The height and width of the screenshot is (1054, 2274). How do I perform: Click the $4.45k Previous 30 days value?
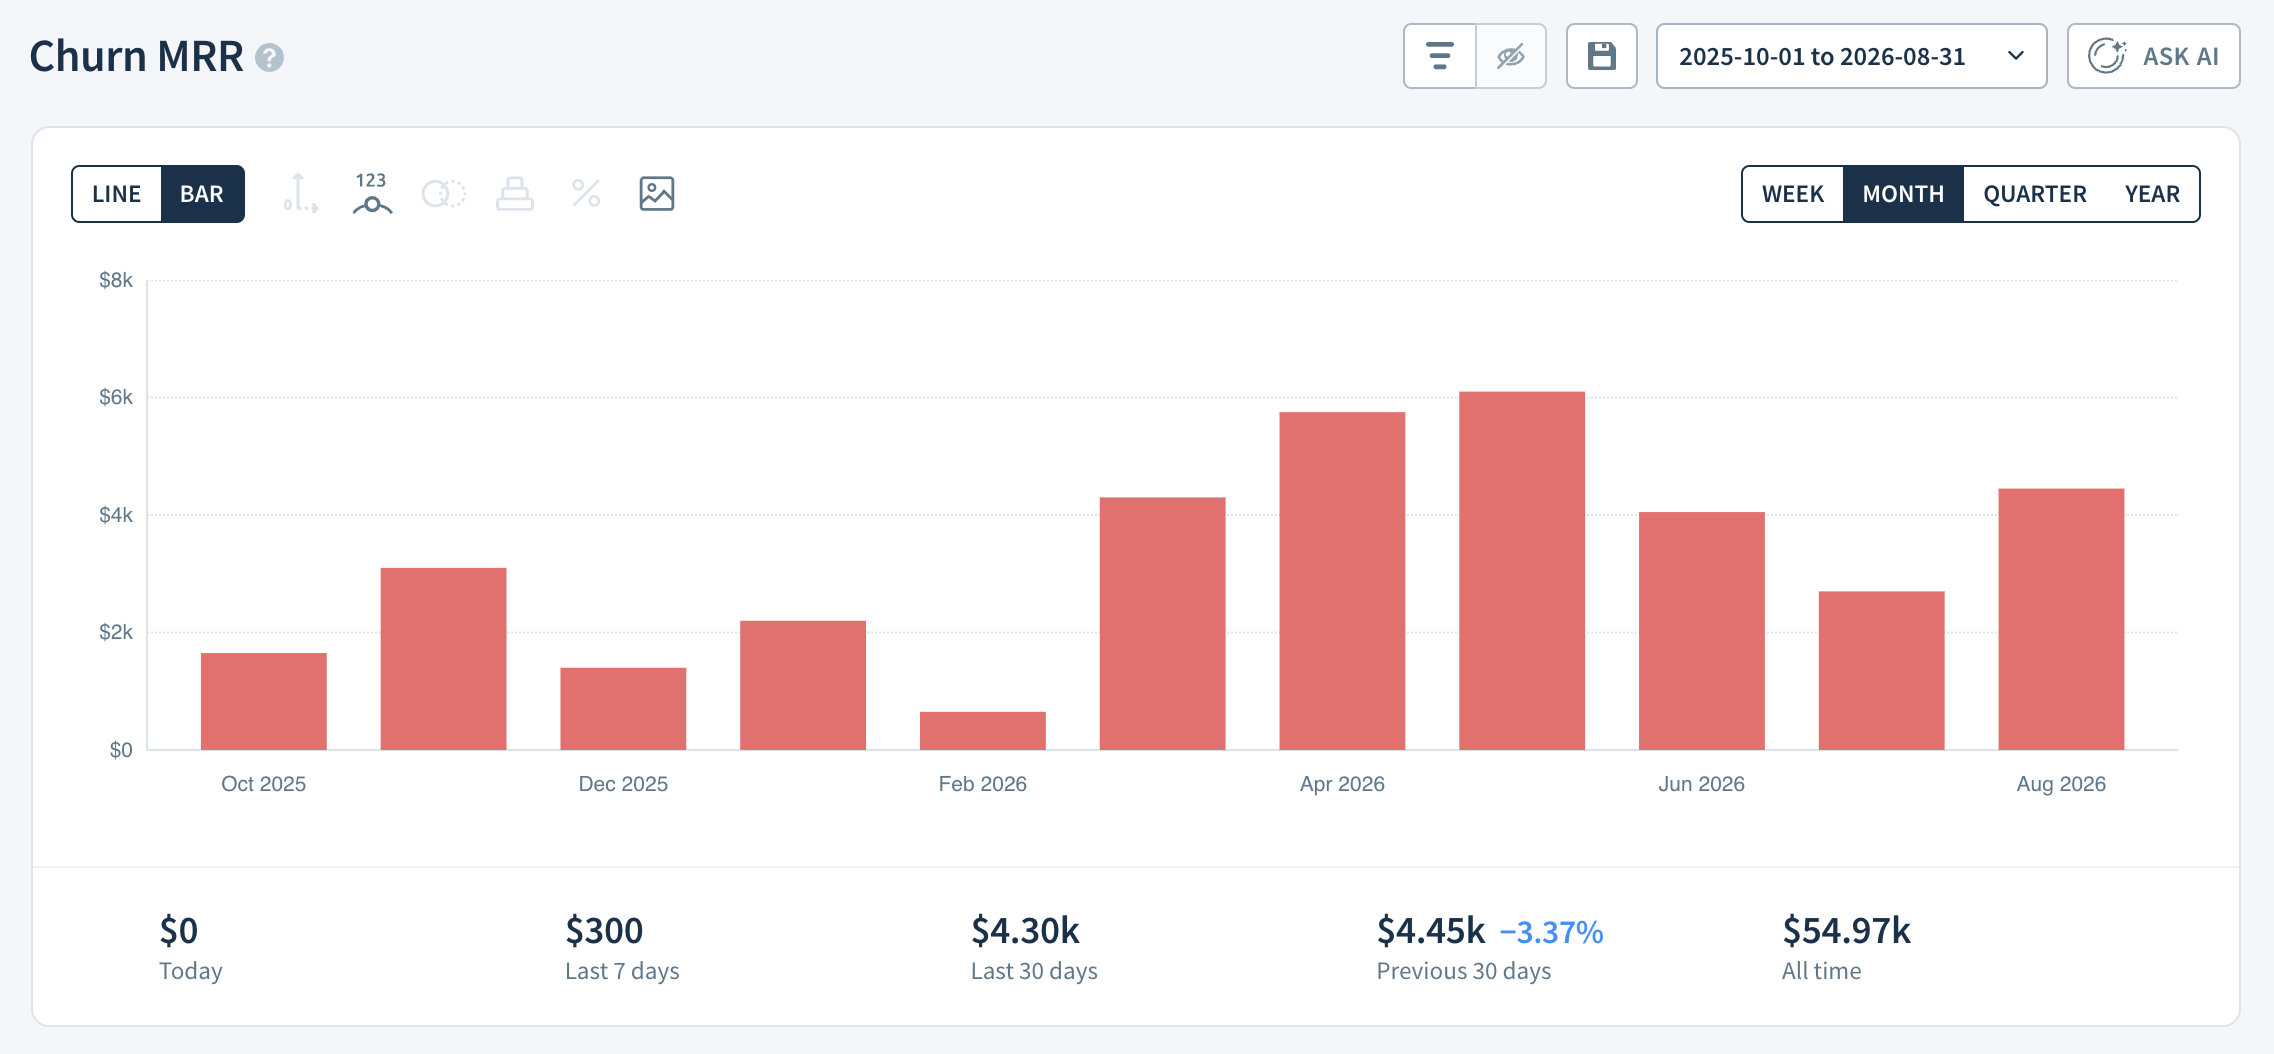(1431, 931)
